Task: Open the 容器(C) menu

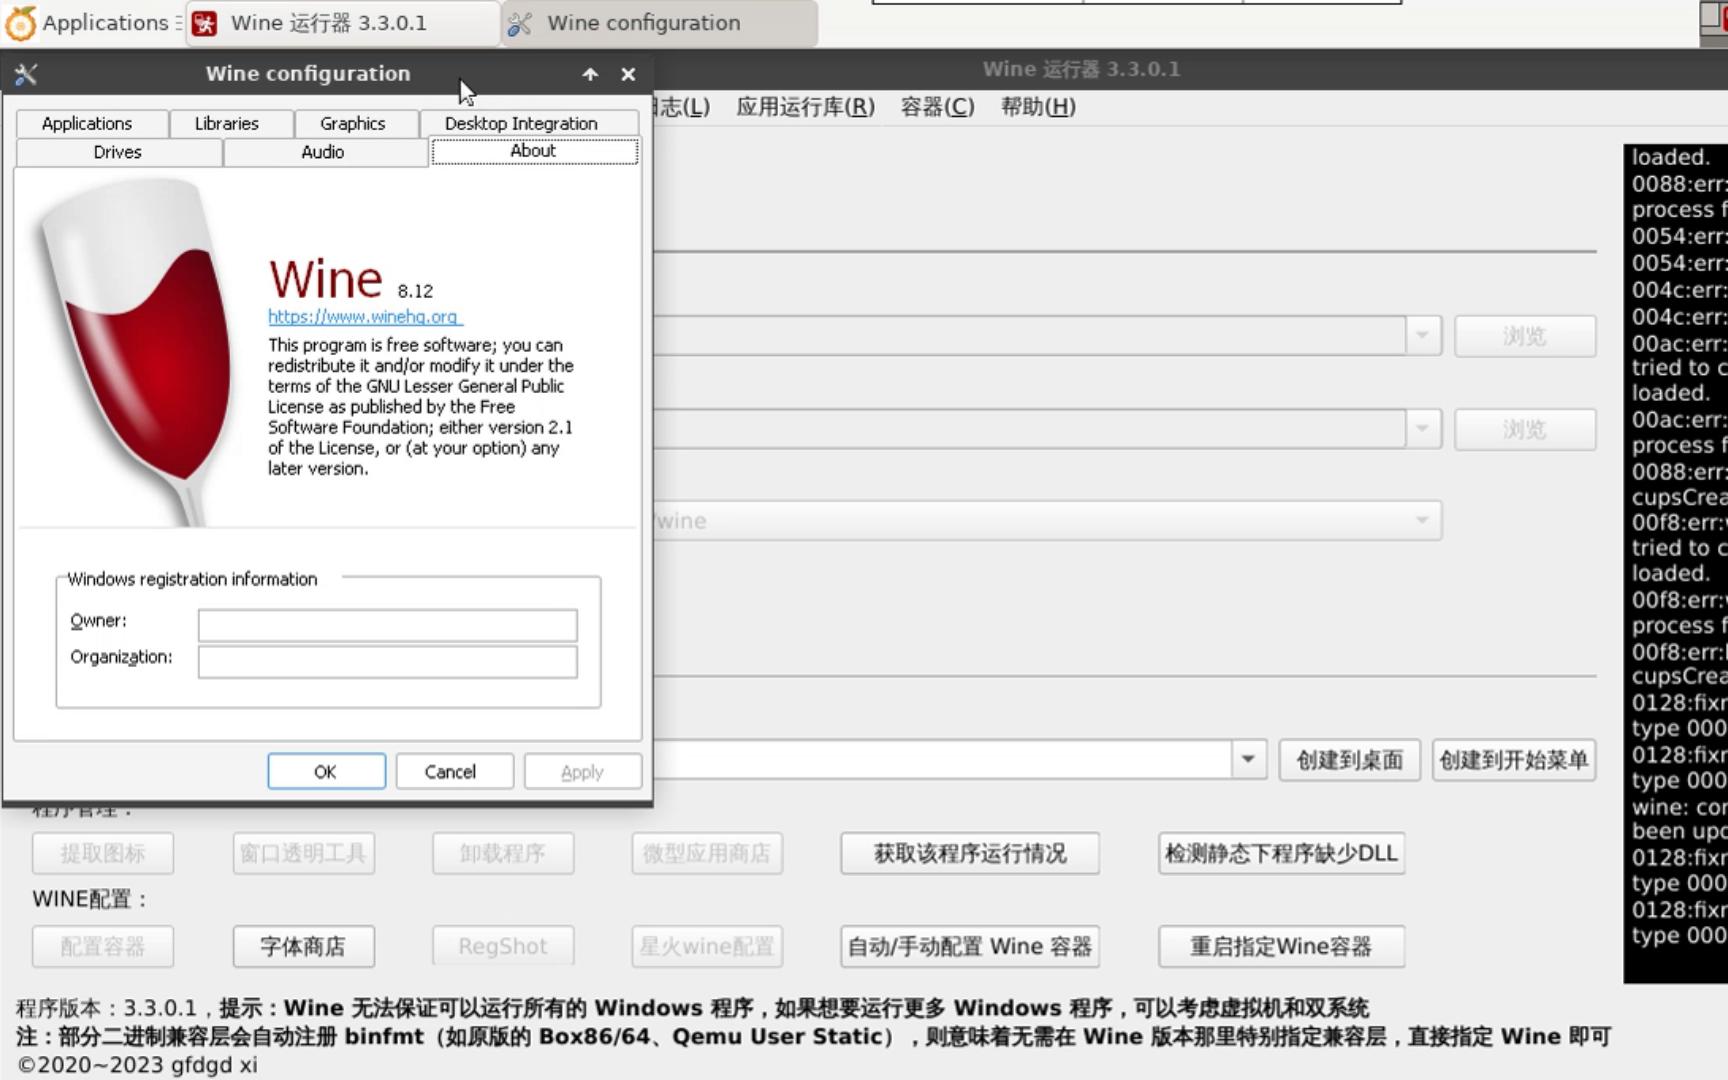Action: (x=937, y=107)
